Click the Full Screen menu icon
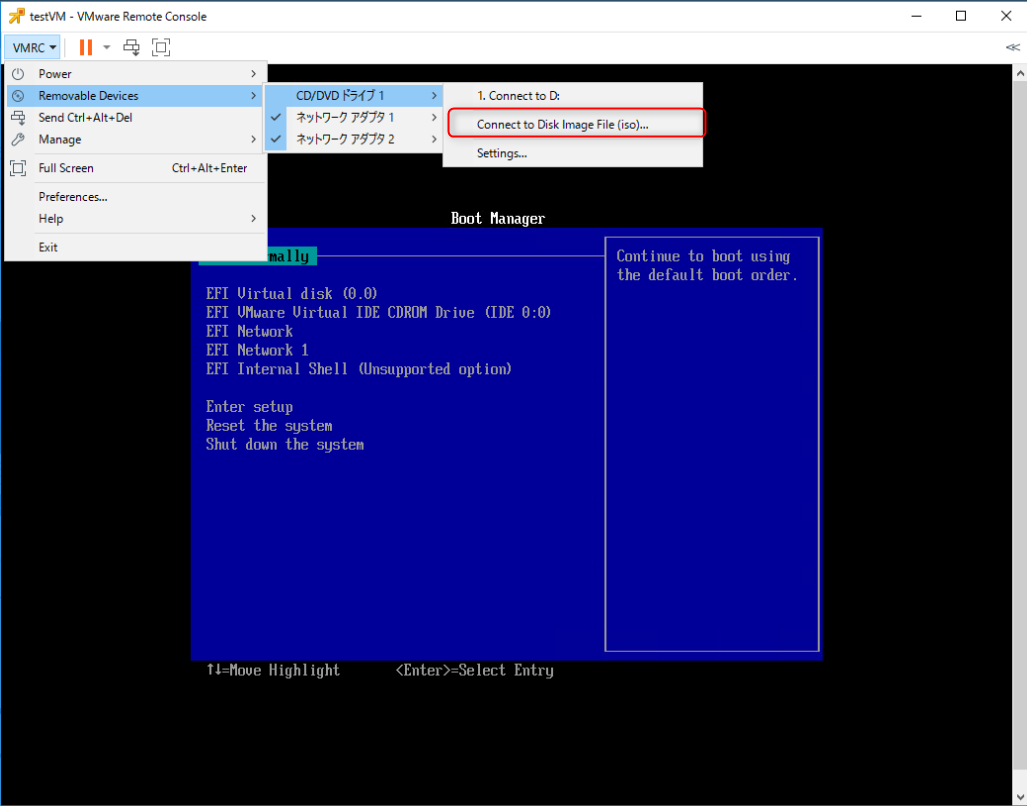 point(18,168)
